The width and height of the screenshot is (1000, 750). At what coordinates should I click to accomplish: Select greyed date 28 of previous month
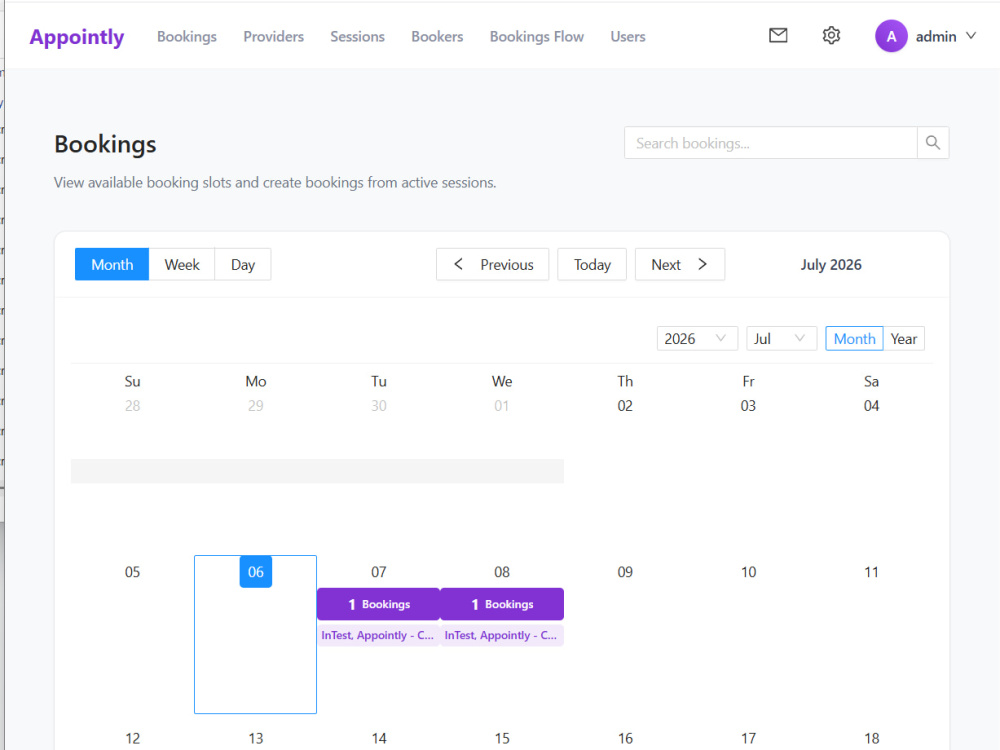point(132,406)
